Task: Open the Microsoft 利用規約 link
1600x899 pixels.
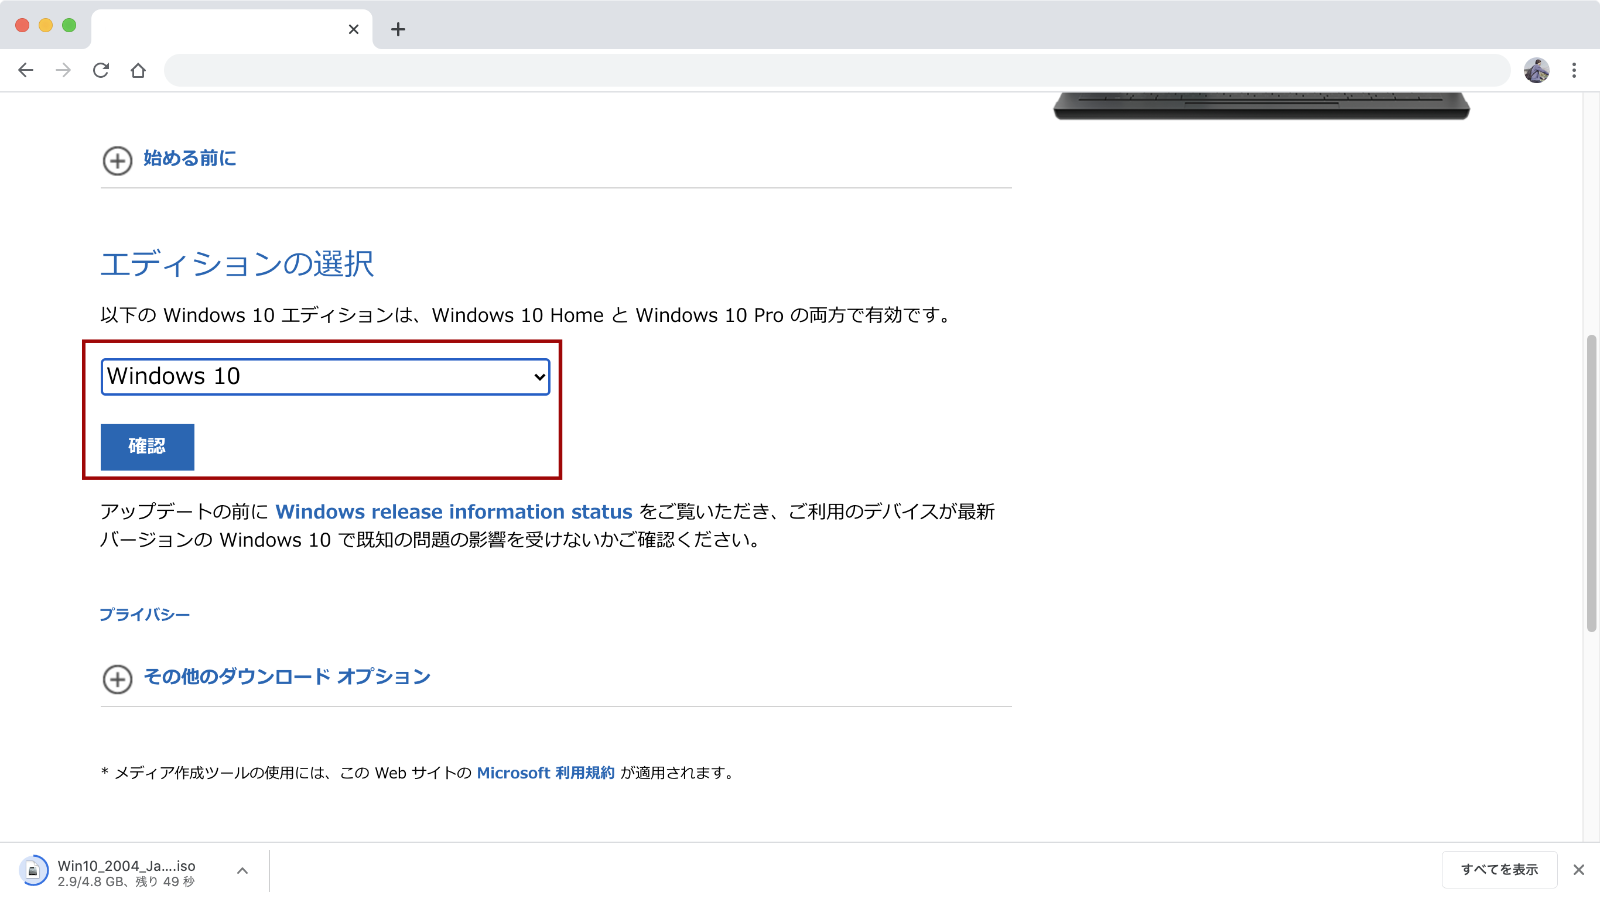Action: coord(546,773)
